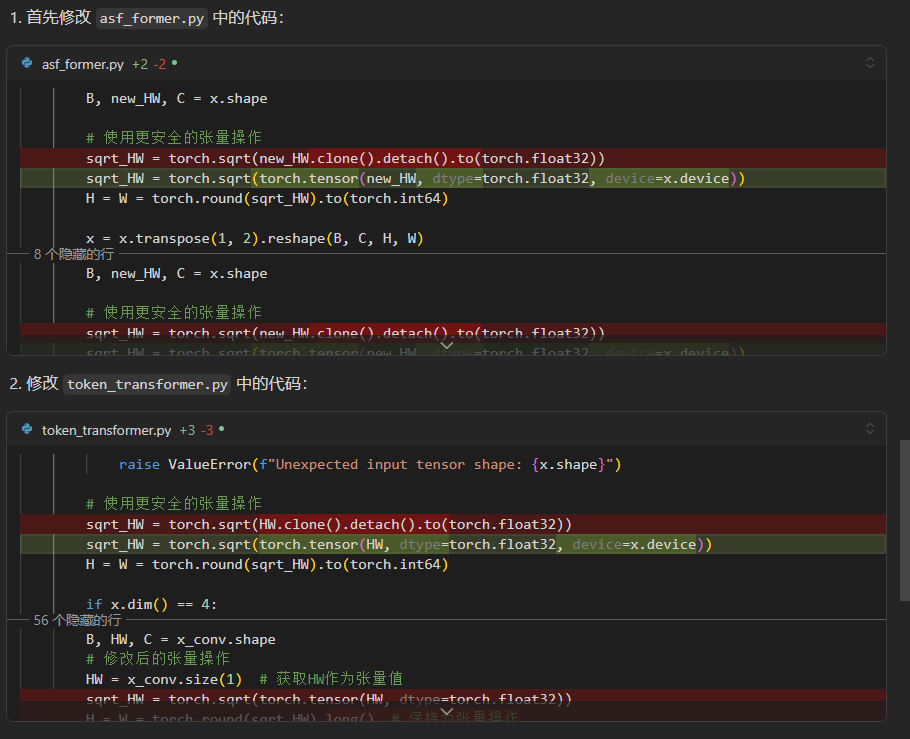Expand the asf_former.py diff with bottom chevron
The image size is (910, 739).
[447, 345]
